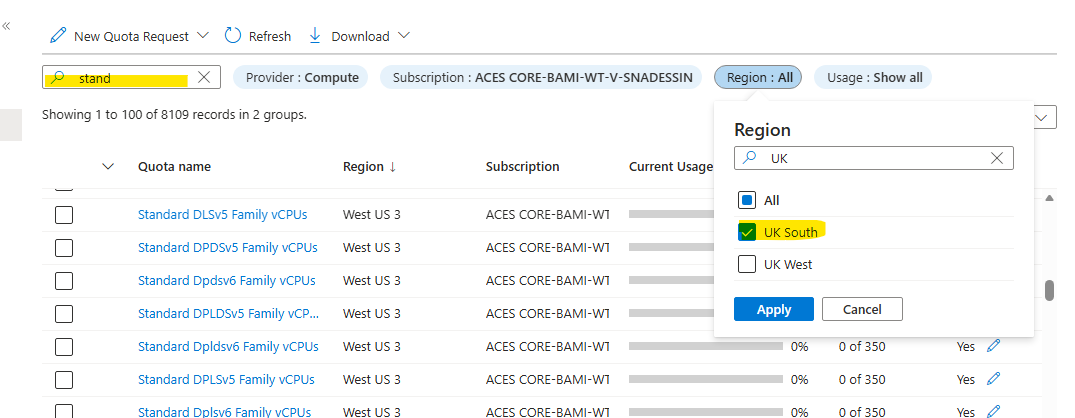Click usage bar of Standard DPLSv5 row
This screenshot has width=1075, height=418.
[x=705, y=379]
